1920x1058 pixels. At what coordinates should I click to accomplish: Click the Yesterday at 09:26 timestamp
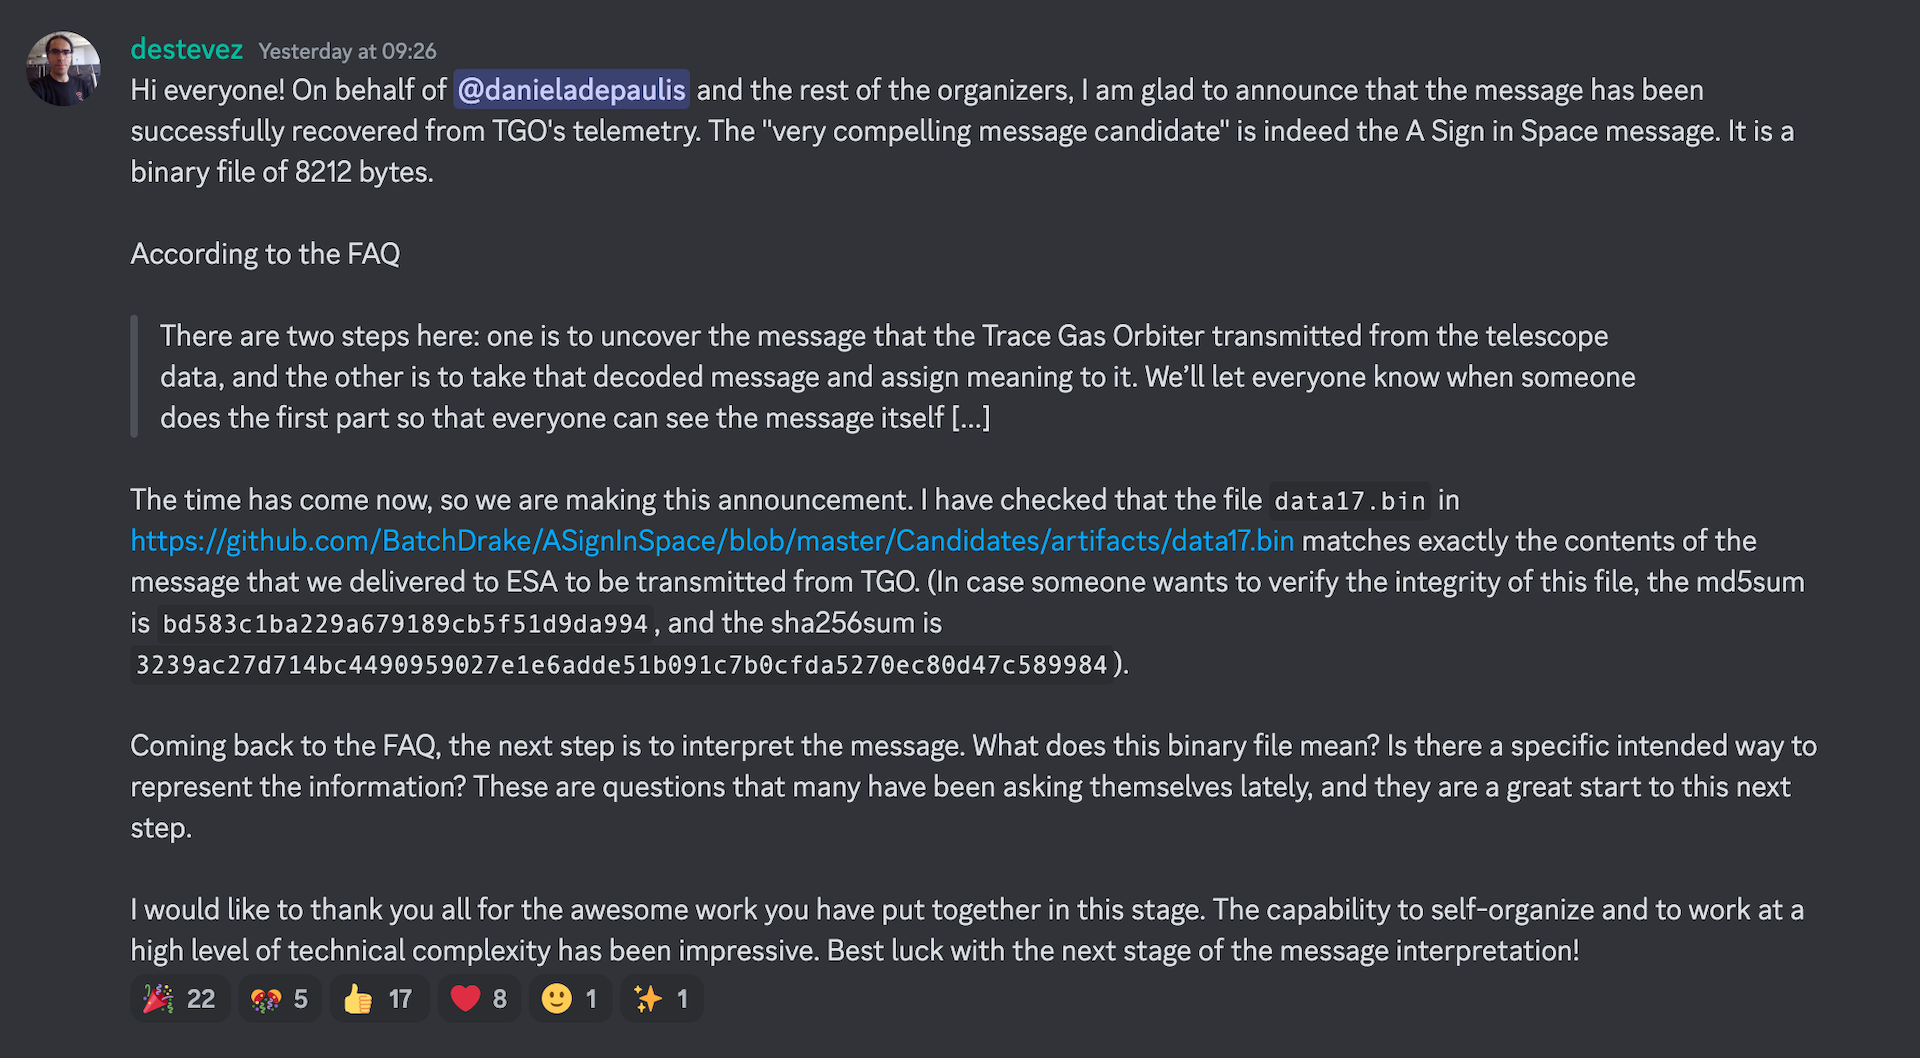(347, 51)
